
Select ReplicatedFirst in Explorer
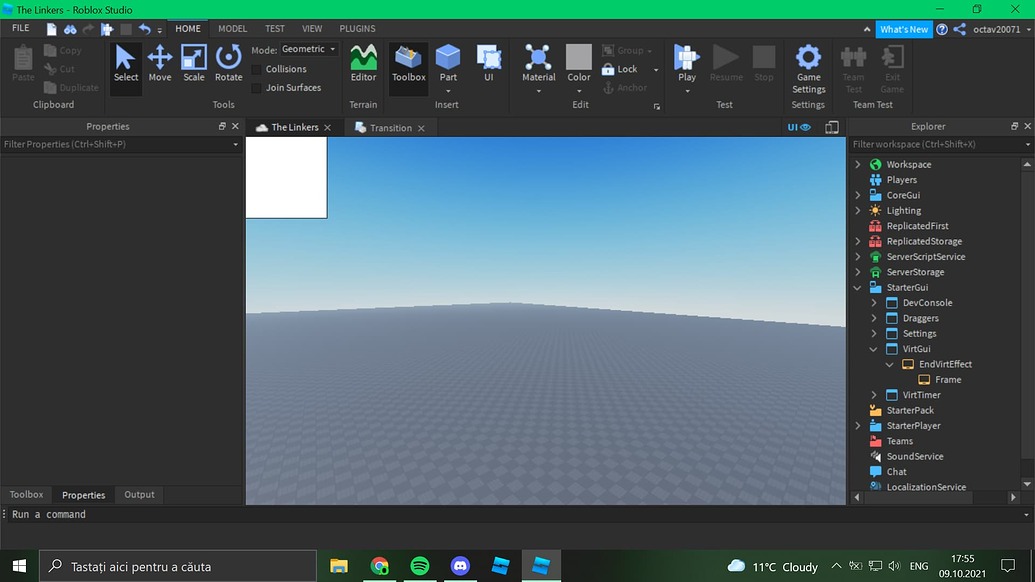pos(917,226)
